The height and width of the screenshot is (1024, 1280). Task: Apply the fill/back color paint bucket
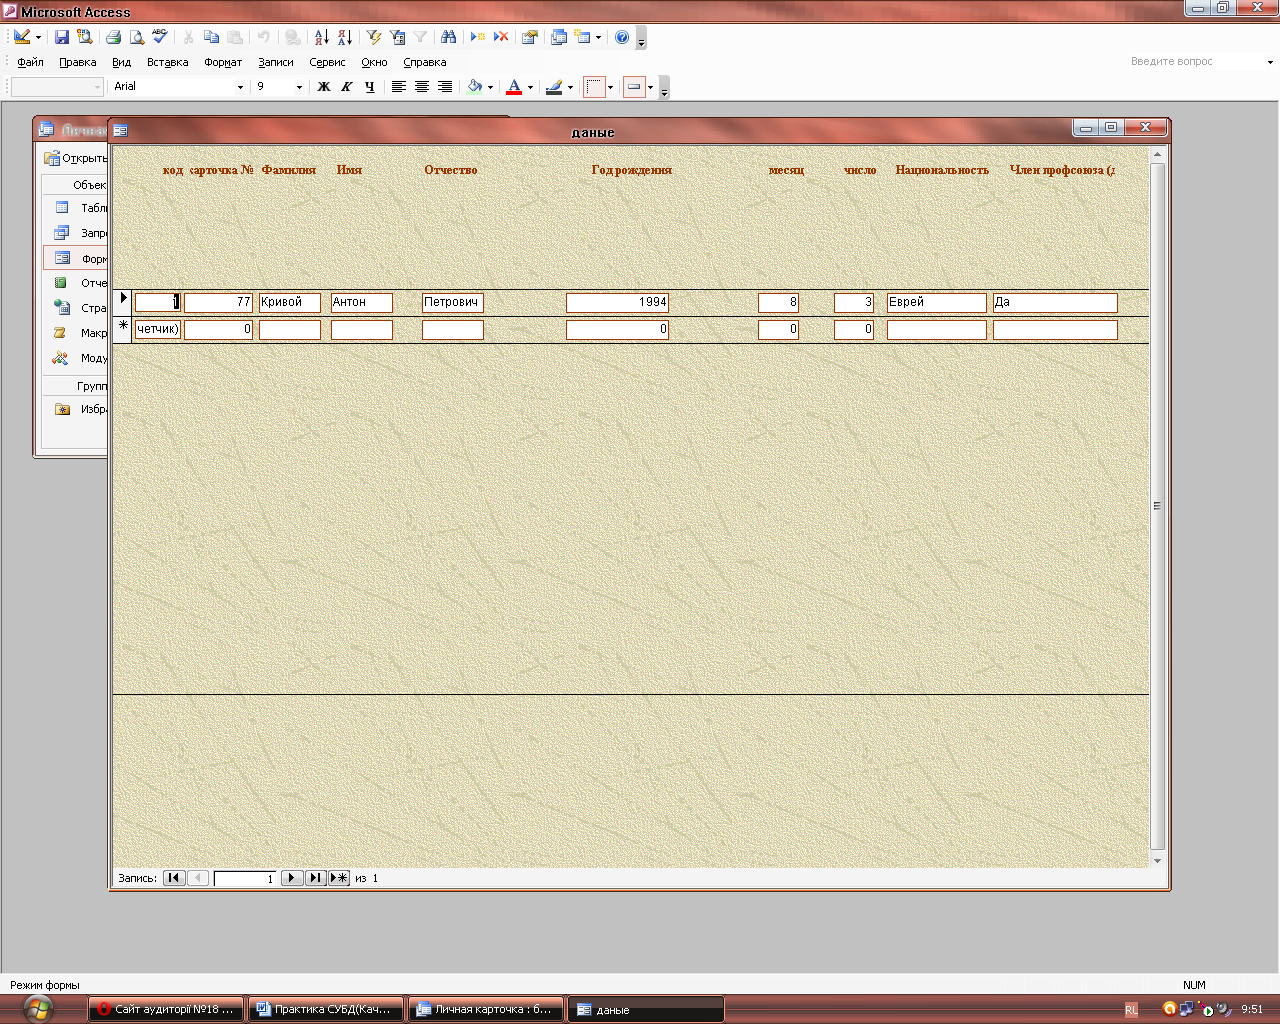(475, 87)
